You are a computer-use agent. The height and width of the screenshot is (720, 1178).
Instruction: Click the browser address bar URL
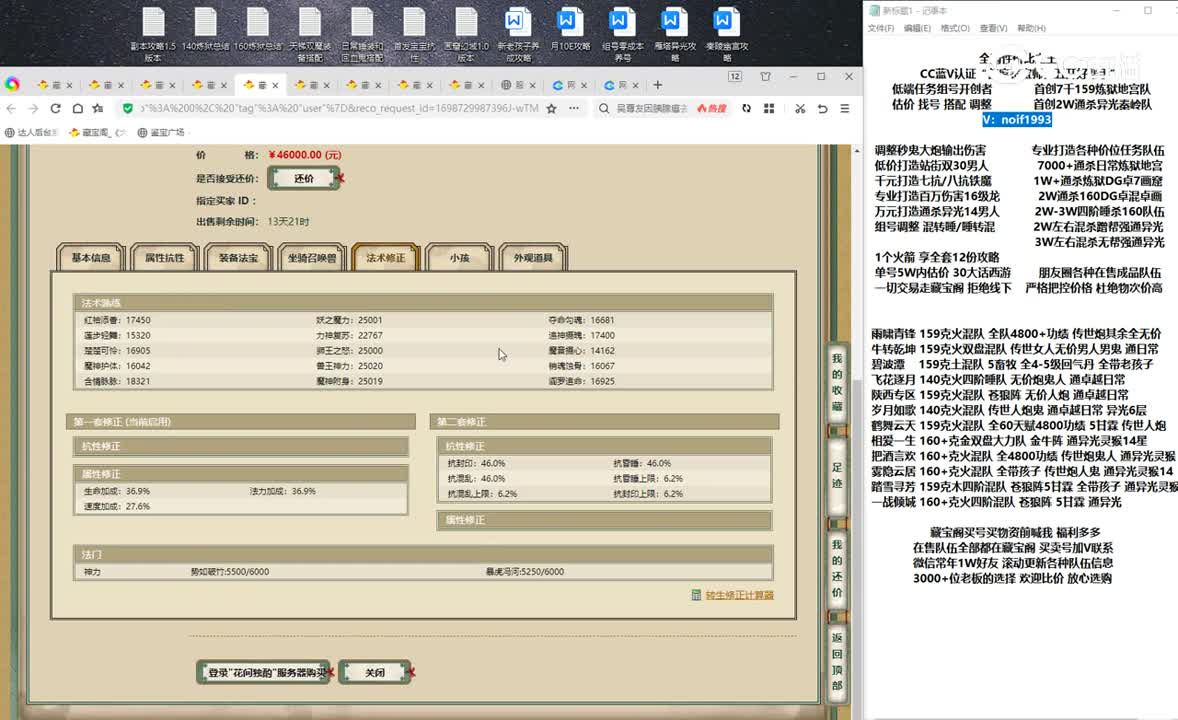(339, 108)
